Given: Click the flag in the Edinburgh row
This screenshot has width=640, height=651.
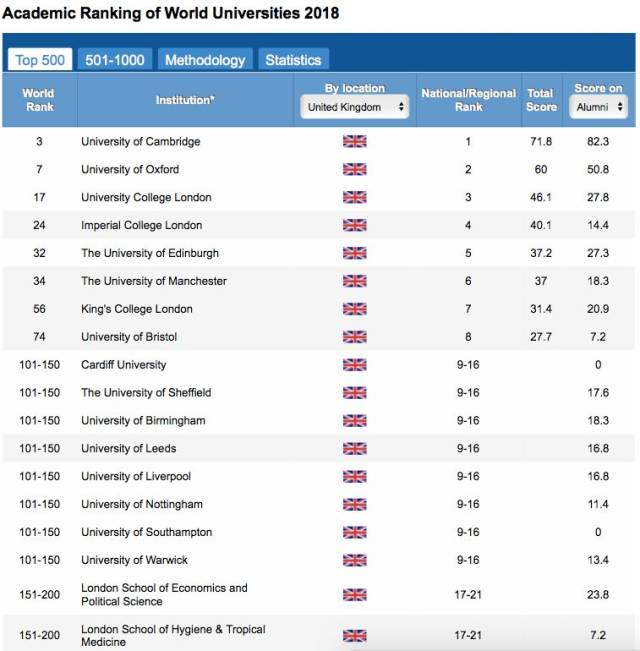Looking at the screenshot, I should point(355,253).
